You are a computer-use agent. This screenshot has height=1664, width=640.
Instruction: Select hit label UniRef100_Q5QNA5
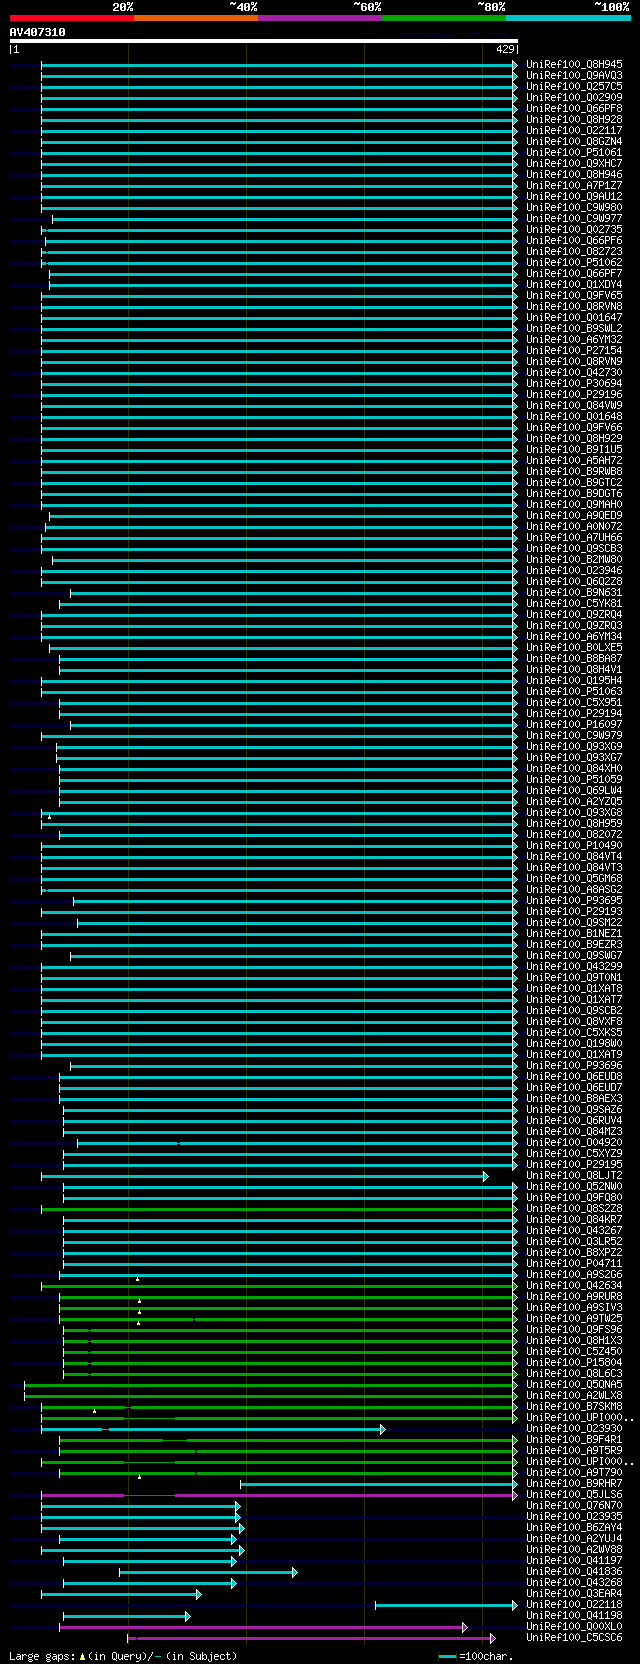point(574,1384)
